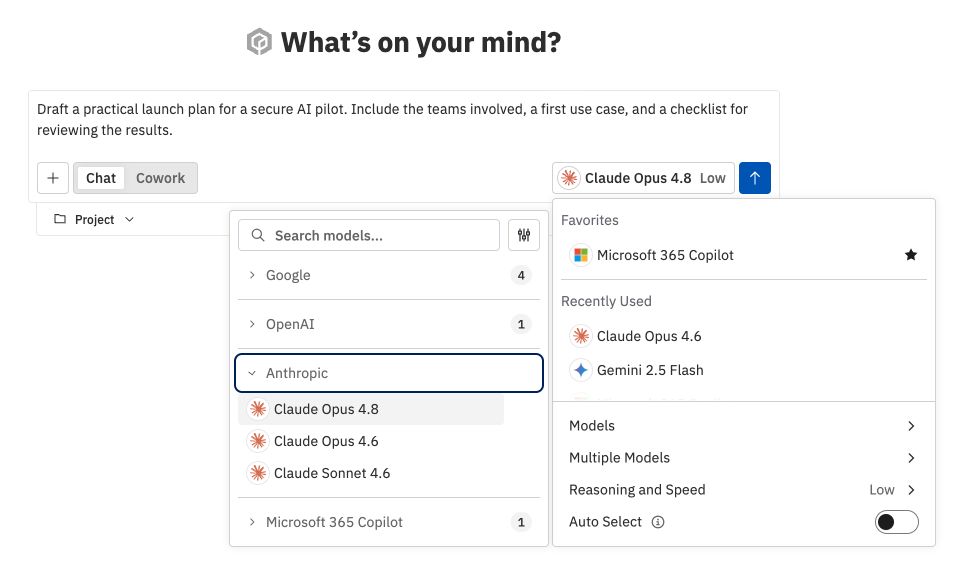
Task: Open the Project dropdown
Action: pos(94,219)
